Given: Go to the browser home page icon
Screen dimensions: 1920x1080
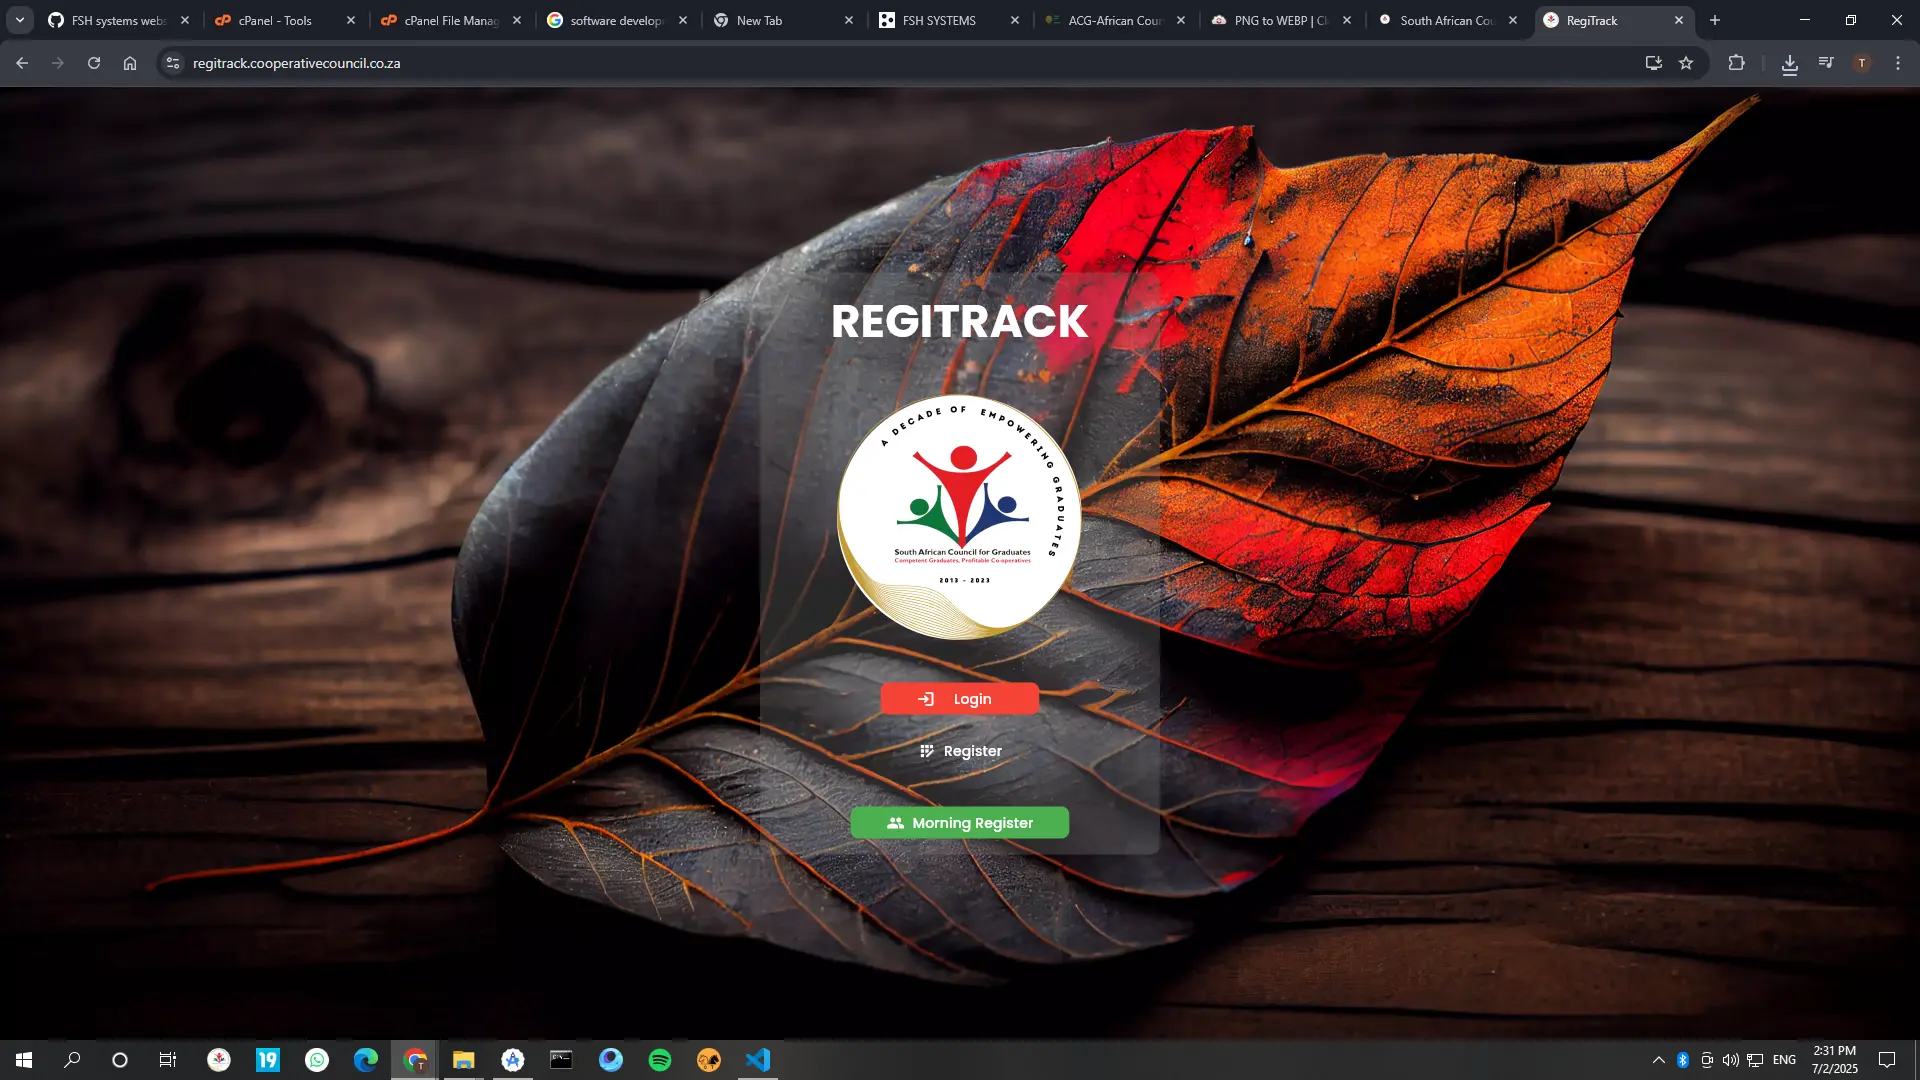Looking at the screenshot, I should (x=130, y=63).
